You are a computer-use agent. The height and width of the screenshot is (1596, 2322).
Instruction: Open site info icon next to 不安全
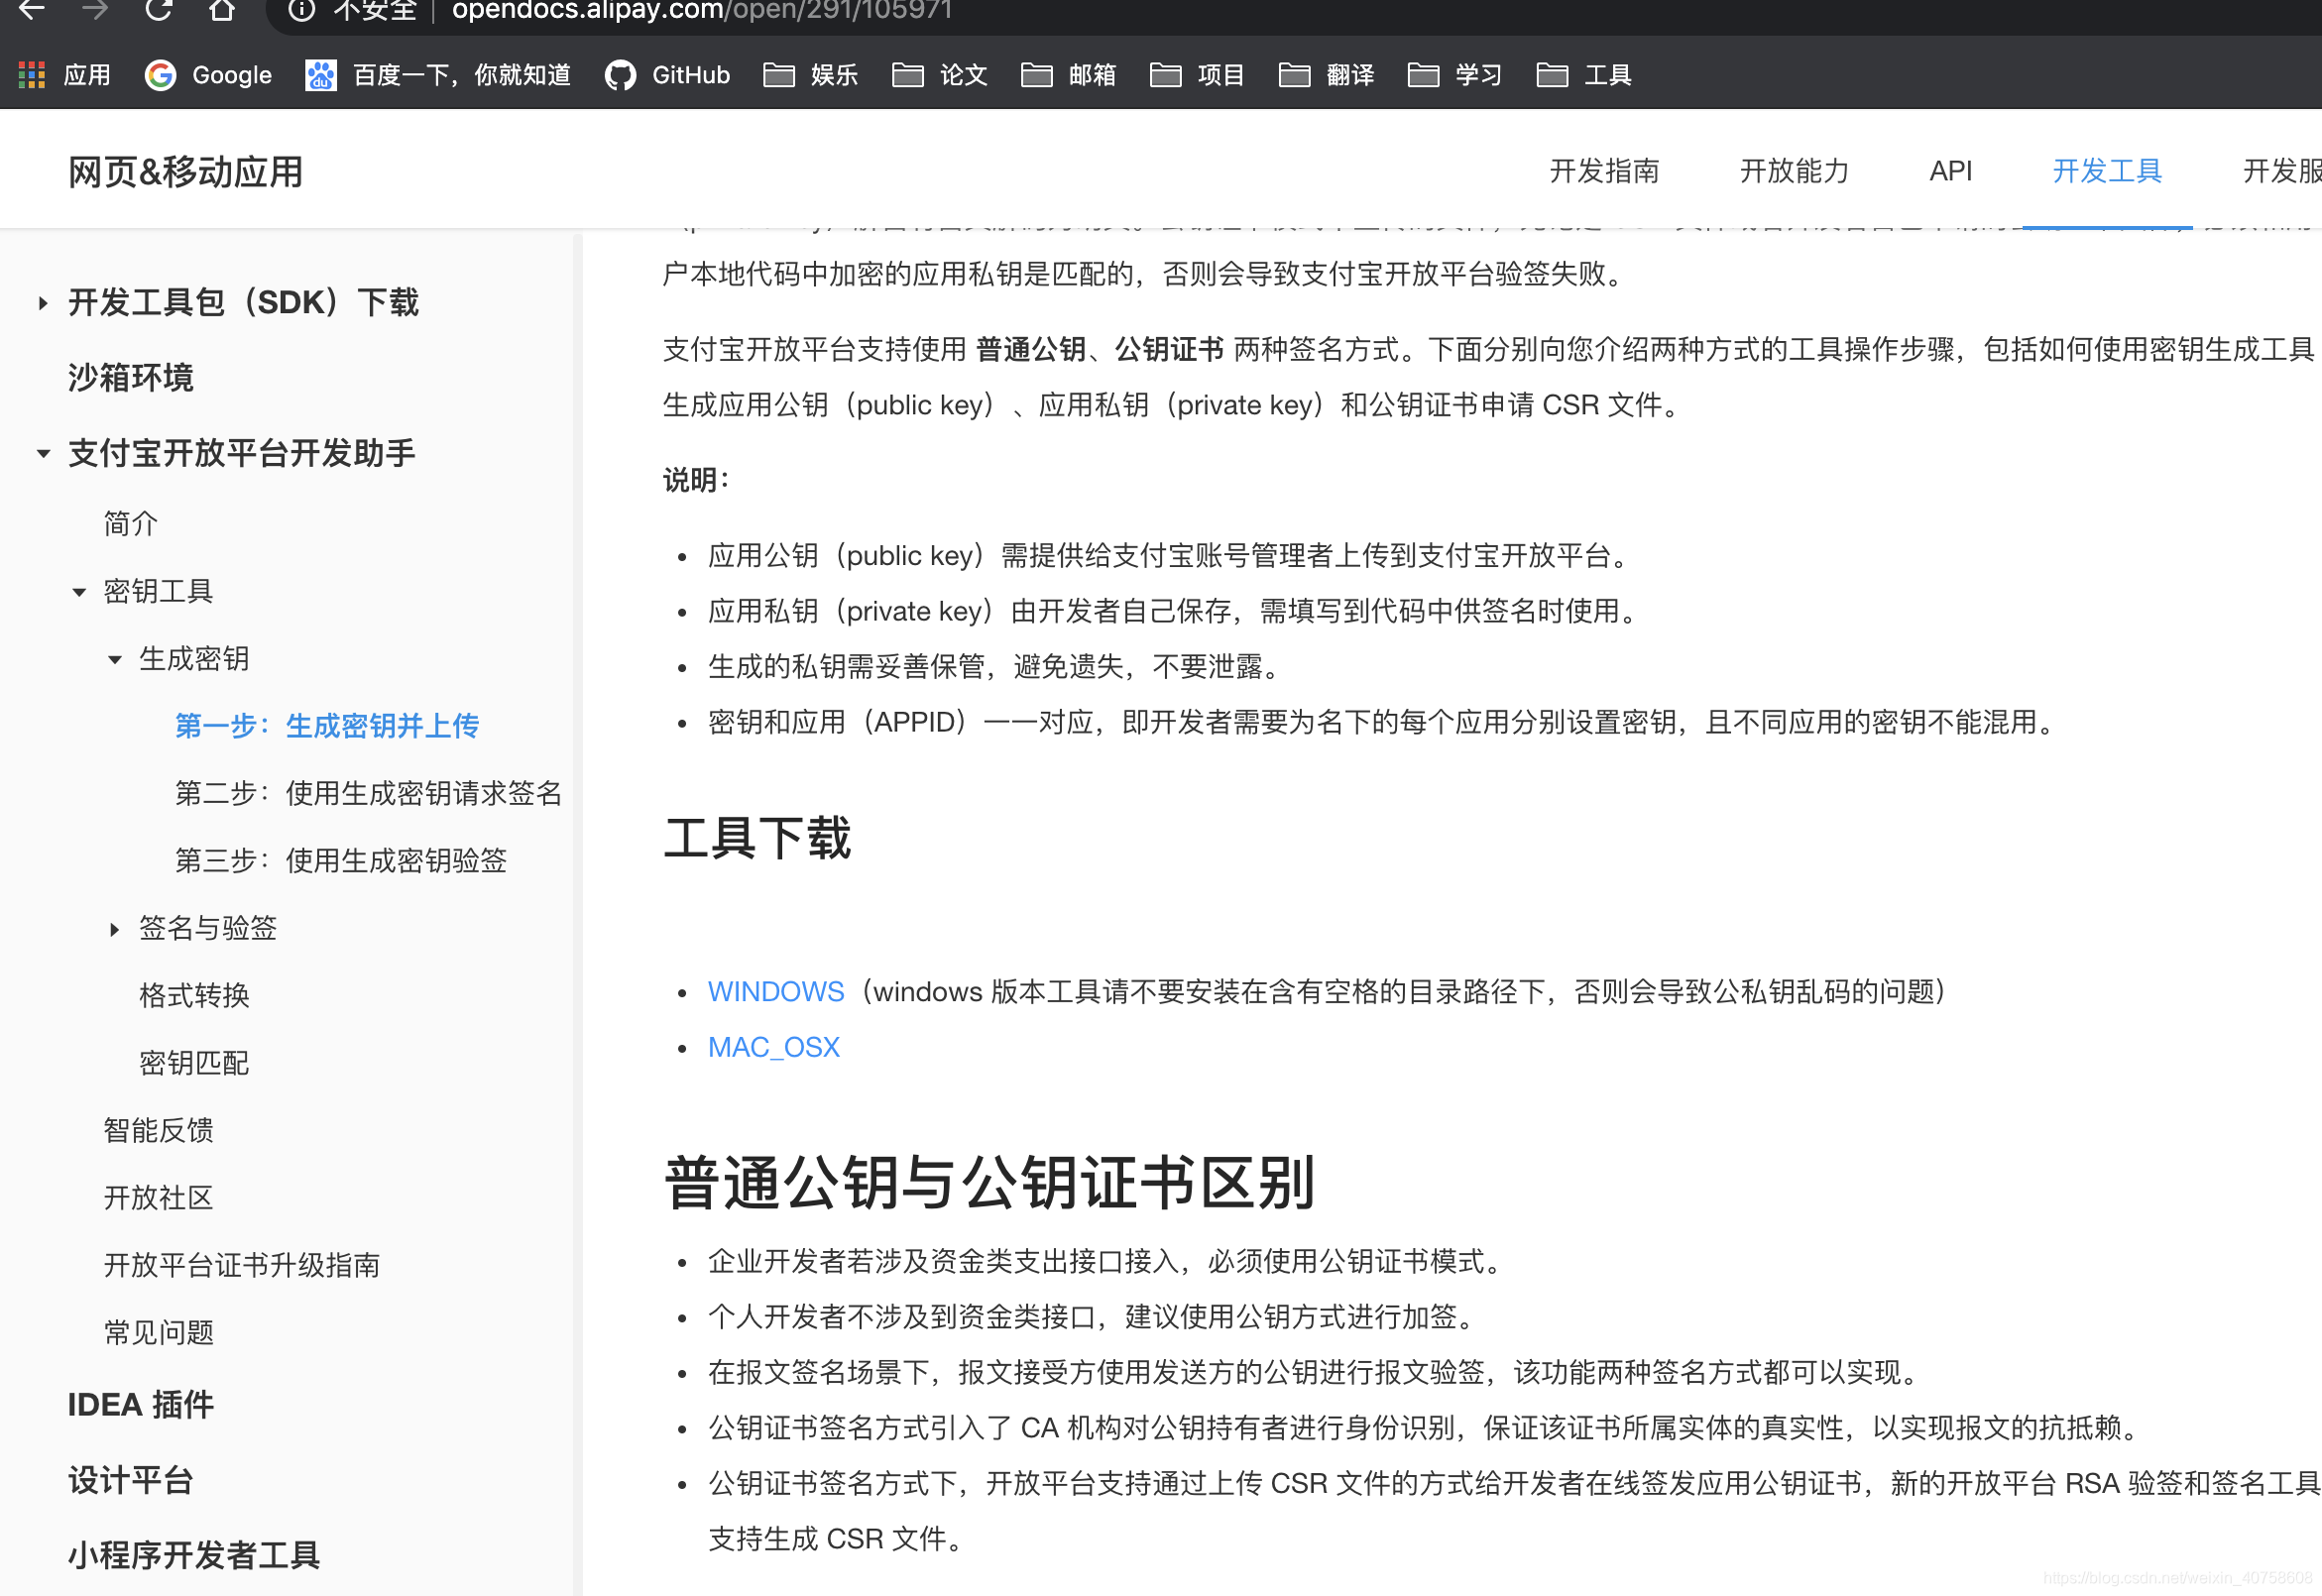tap(301, 10)
